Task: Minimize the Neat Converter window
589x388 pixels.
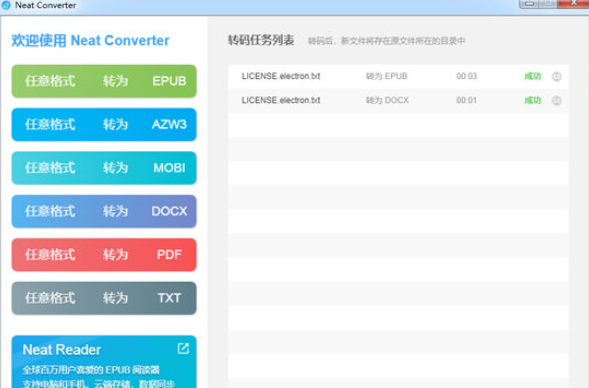Action: click(x=529, y=4)
